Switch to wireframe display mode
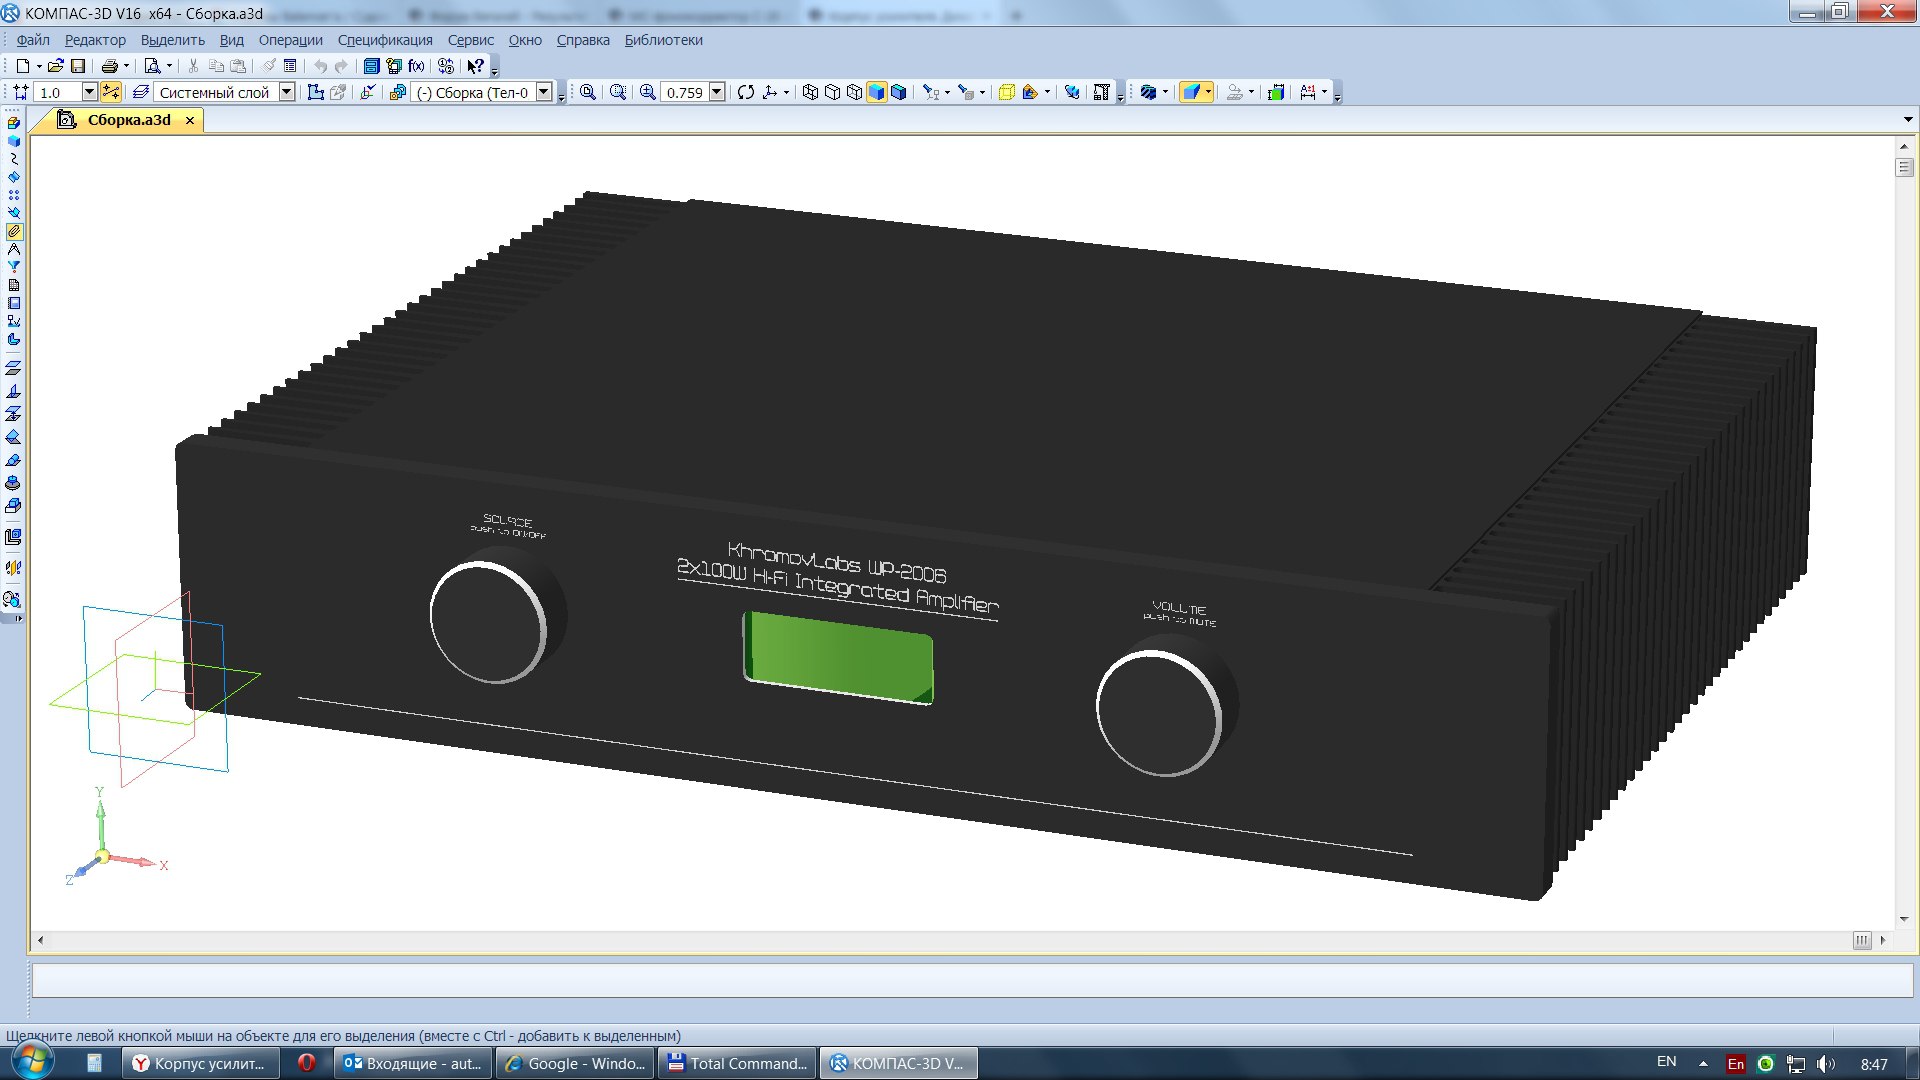The image size is (1920, 1080). pyautogui.click(x=810, y=92)
